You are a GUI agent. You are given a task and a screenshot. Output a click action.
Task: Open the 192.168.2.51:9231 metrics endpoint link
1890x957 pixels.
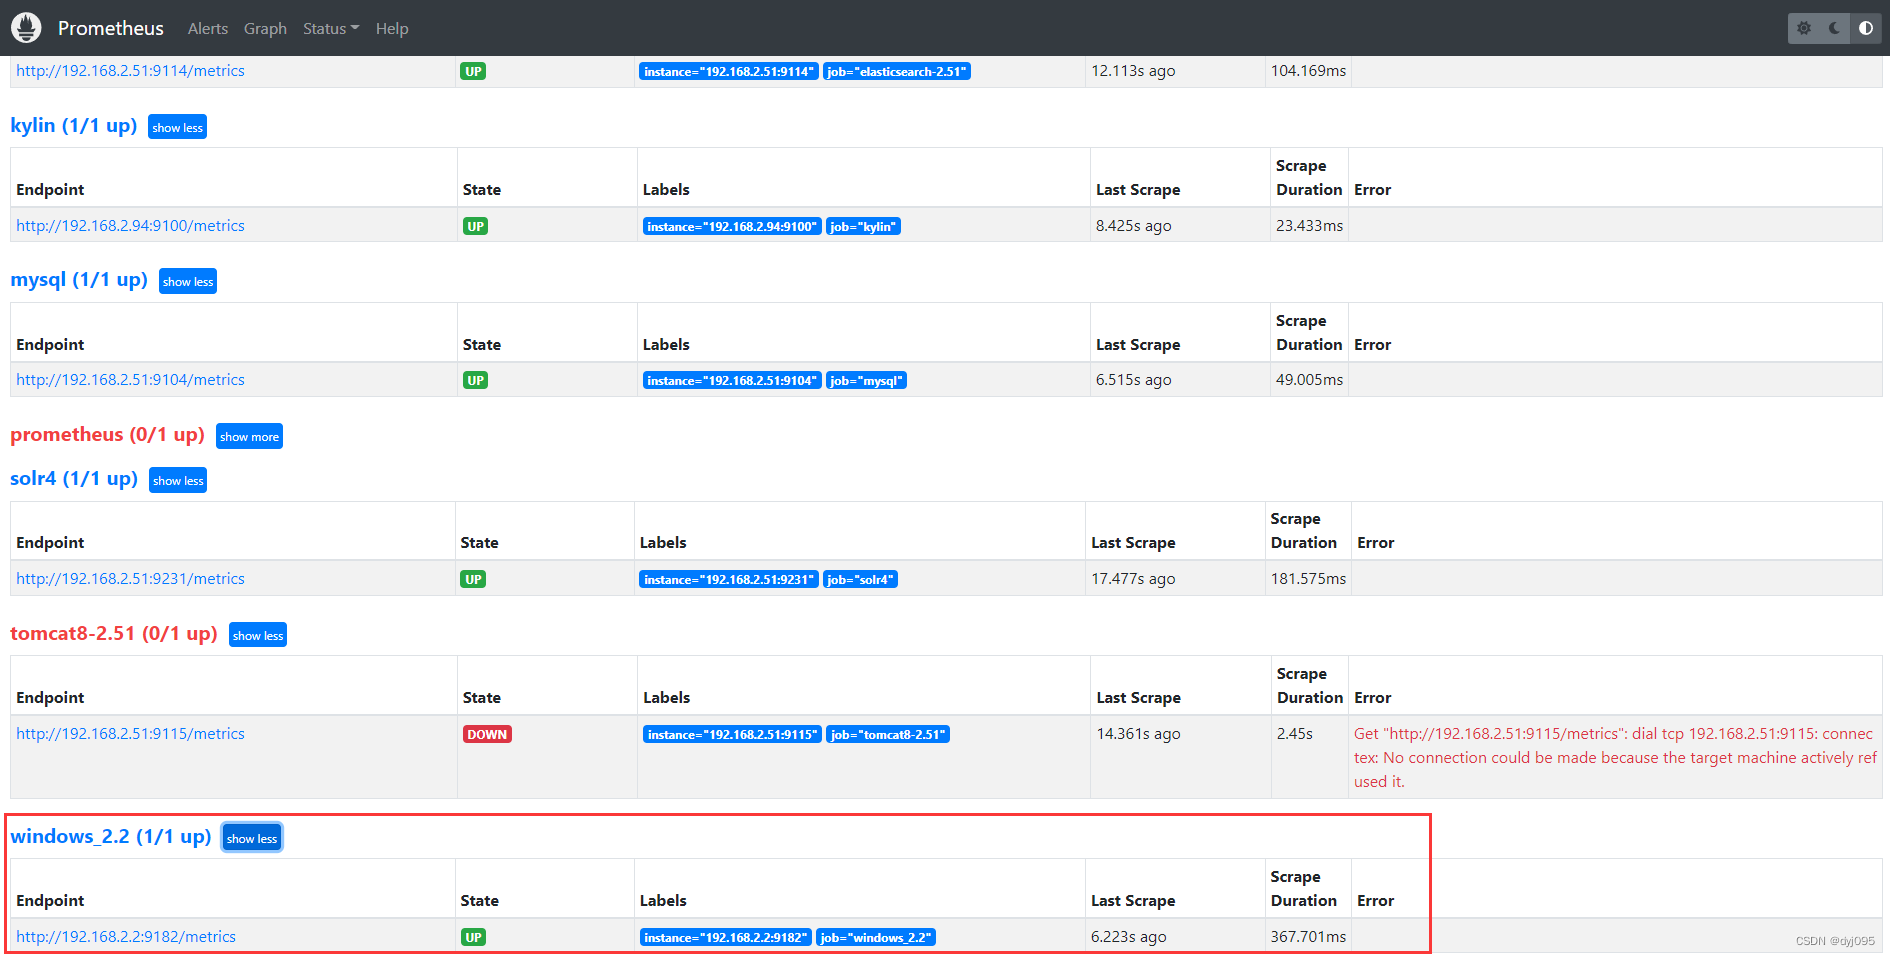[x=130, y=579]
